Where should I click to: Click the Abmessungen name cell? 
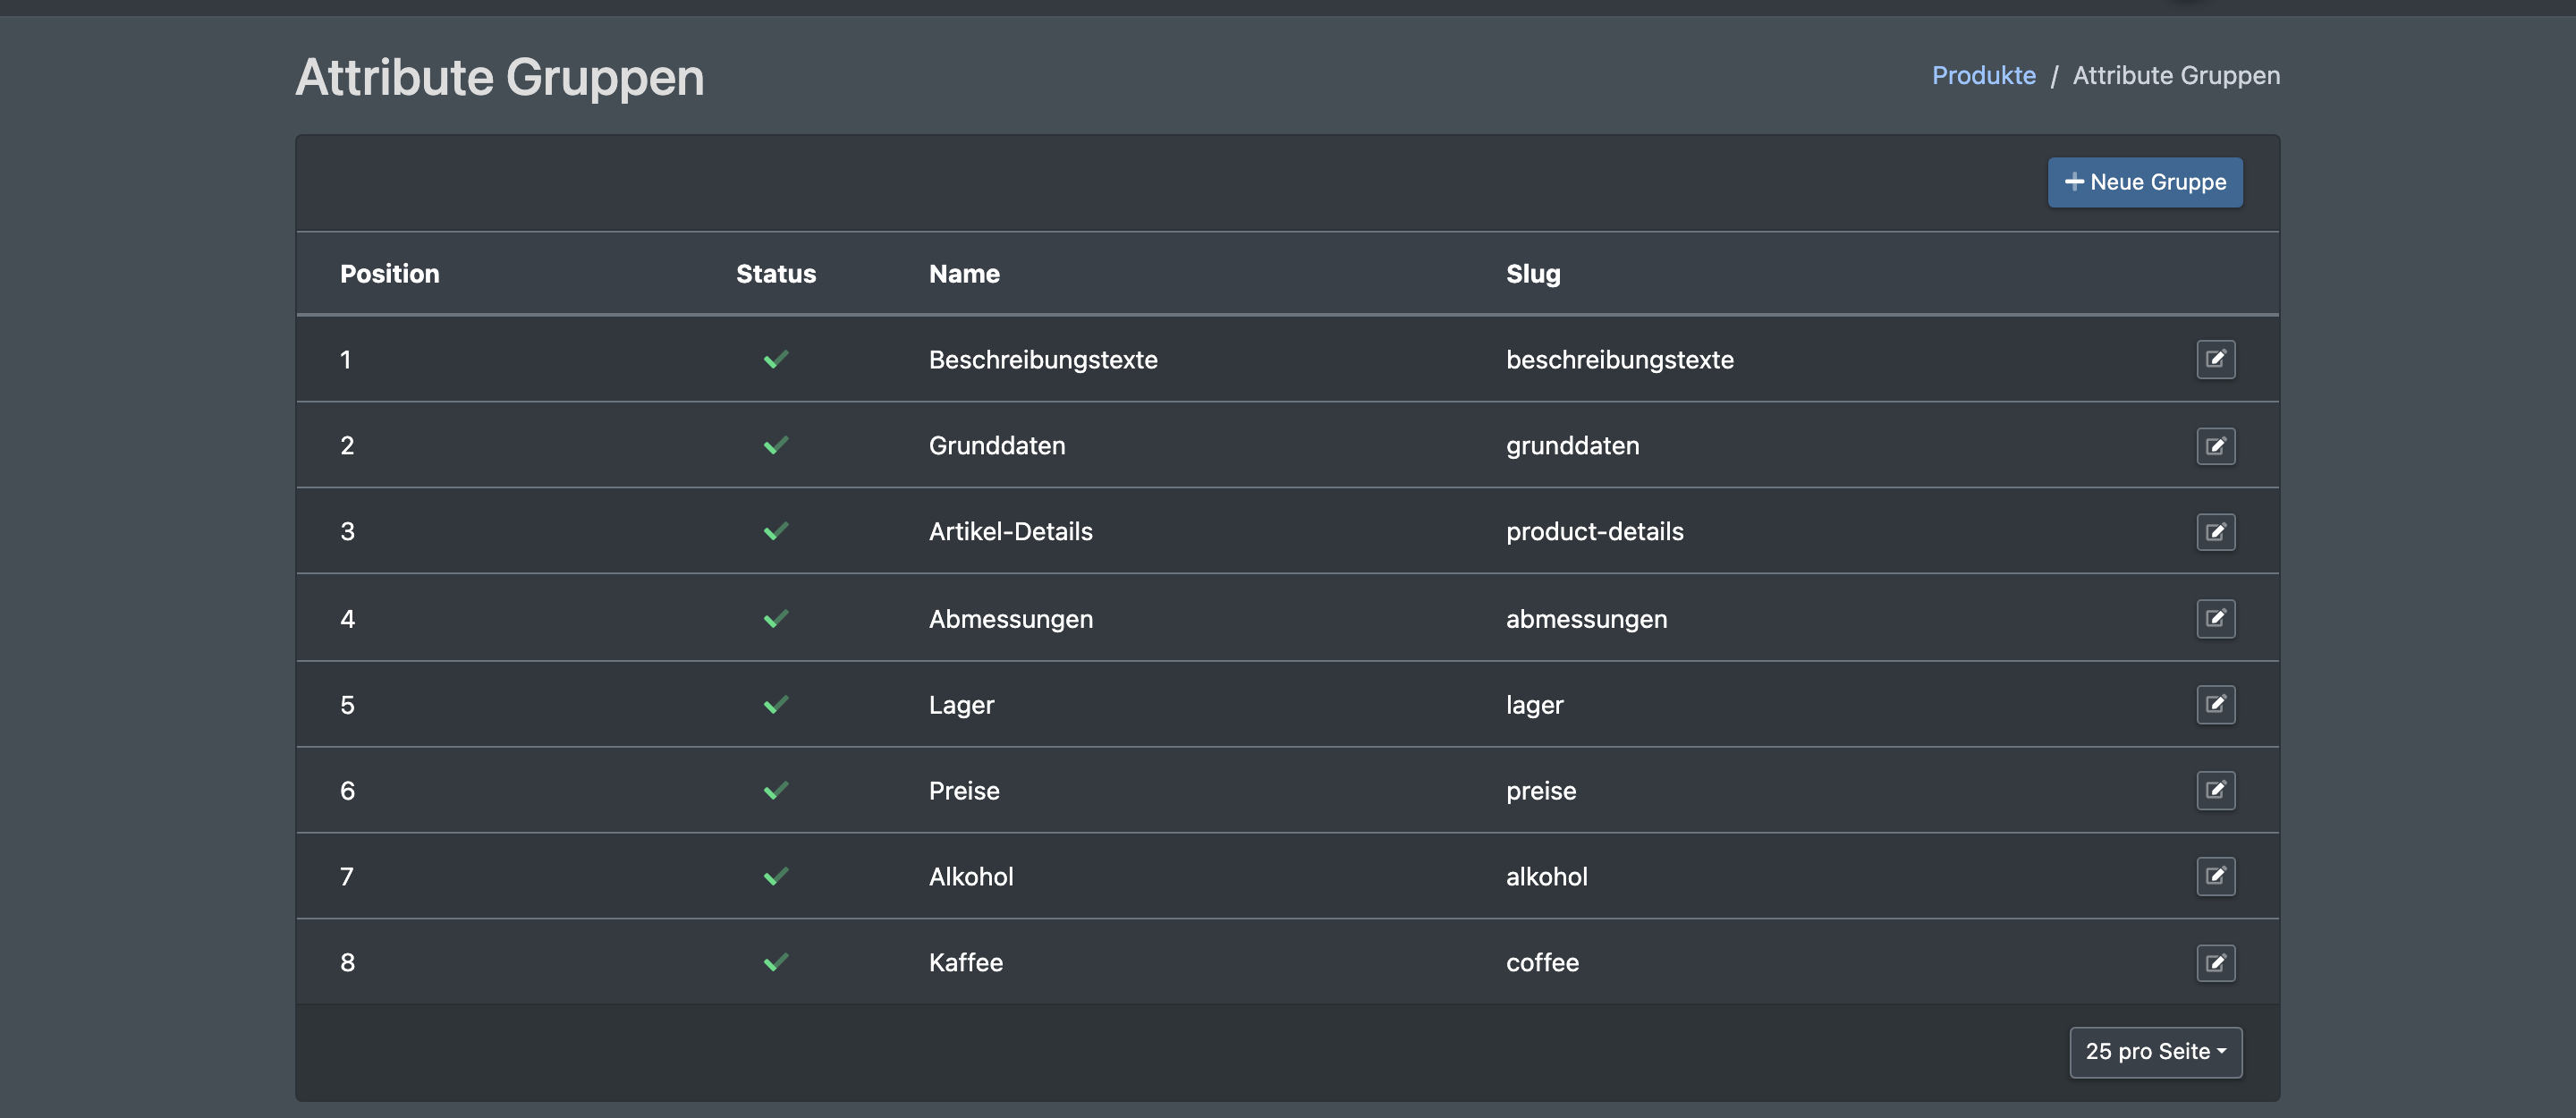[1010, 620]
